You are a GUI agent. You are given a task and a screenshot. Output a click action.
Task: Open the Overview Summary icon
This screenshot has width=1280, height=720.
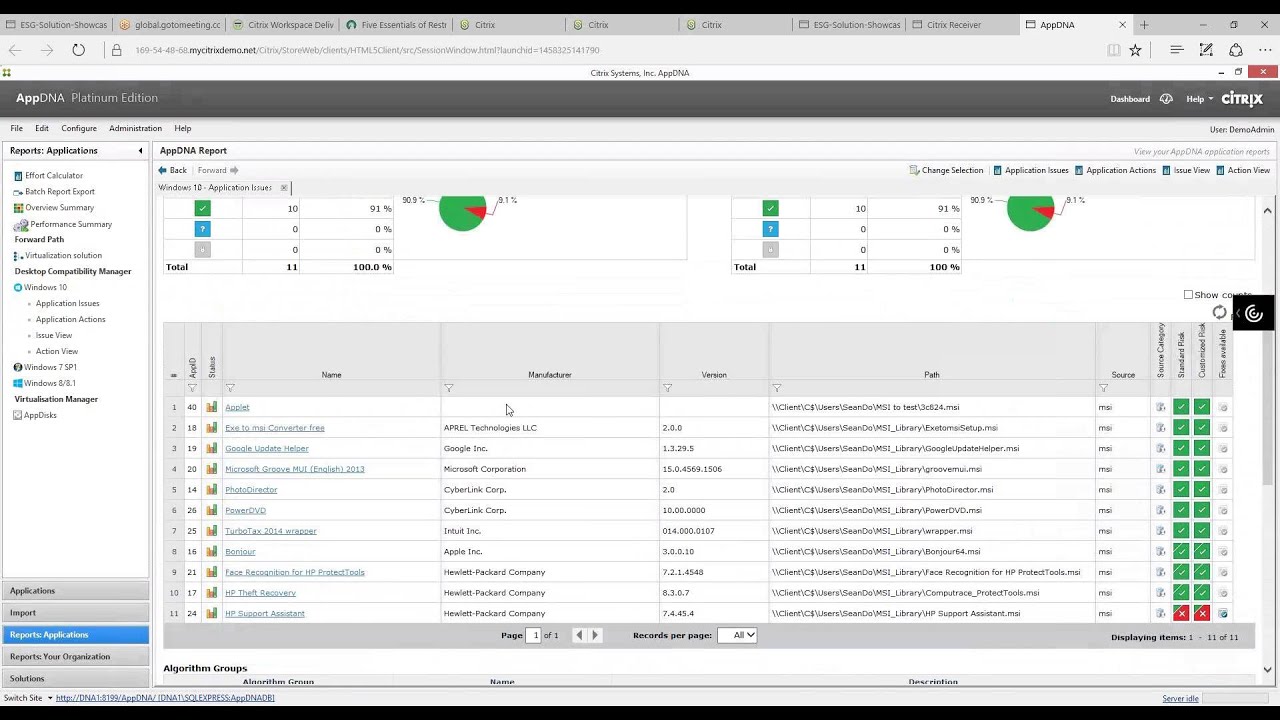[18, 207]
